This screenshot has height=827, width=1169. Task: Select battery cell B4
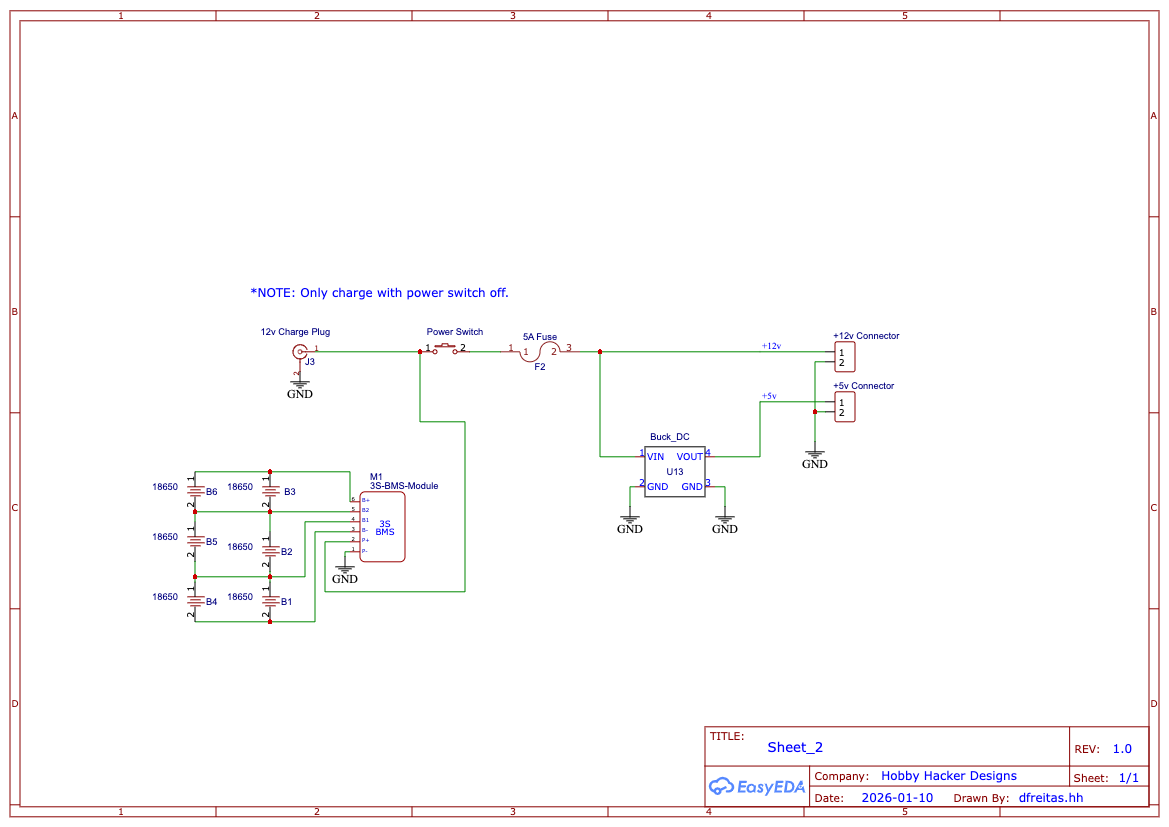tap(195, 602)
